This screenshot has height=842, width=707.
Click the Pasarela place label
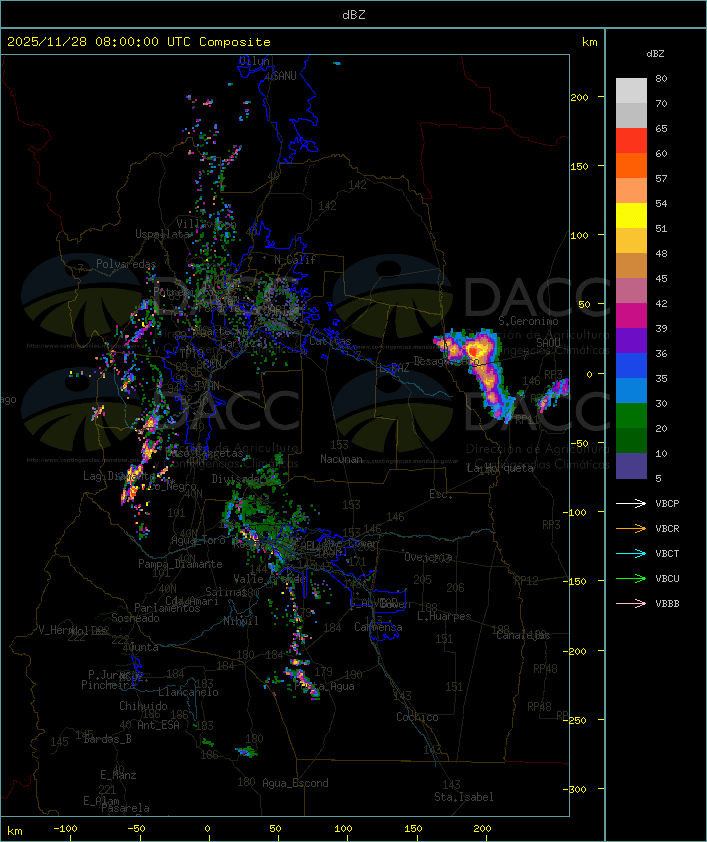[x=126, y=808]
